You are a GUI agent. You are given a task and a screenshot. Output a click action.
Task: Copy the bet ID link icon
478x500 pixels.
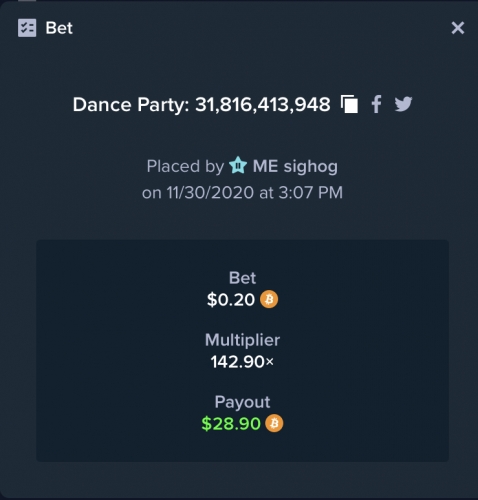[x=349, y=104]
